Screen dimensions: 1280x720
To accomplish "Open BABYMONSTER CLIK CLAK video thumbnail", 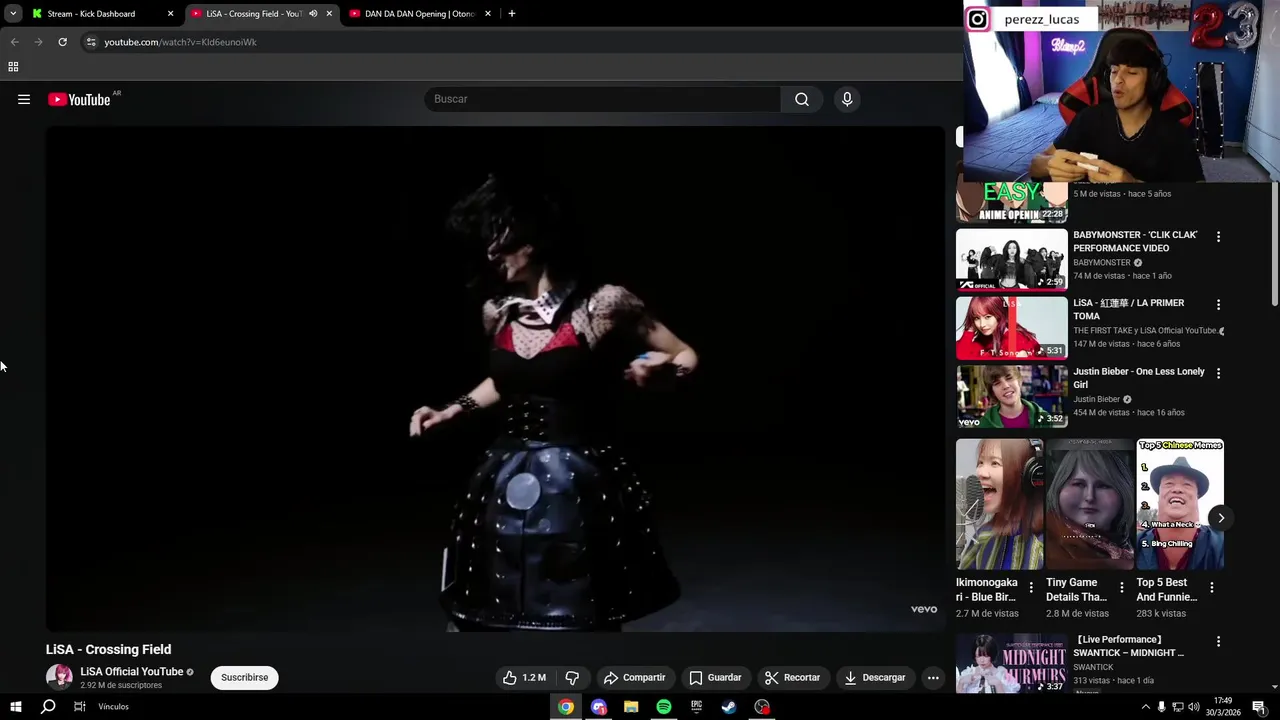I will [x=1011, y=260].
